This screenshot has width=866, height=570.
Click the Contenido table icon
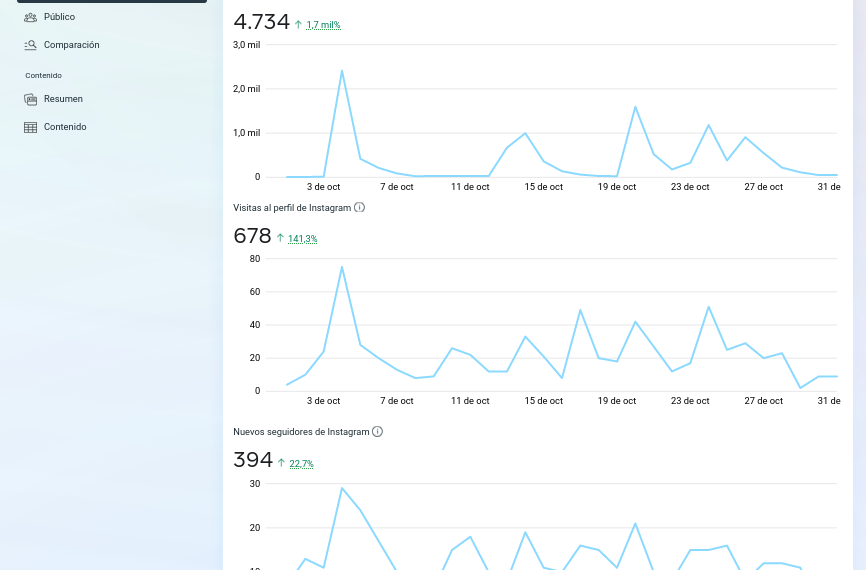pos(30,127)
